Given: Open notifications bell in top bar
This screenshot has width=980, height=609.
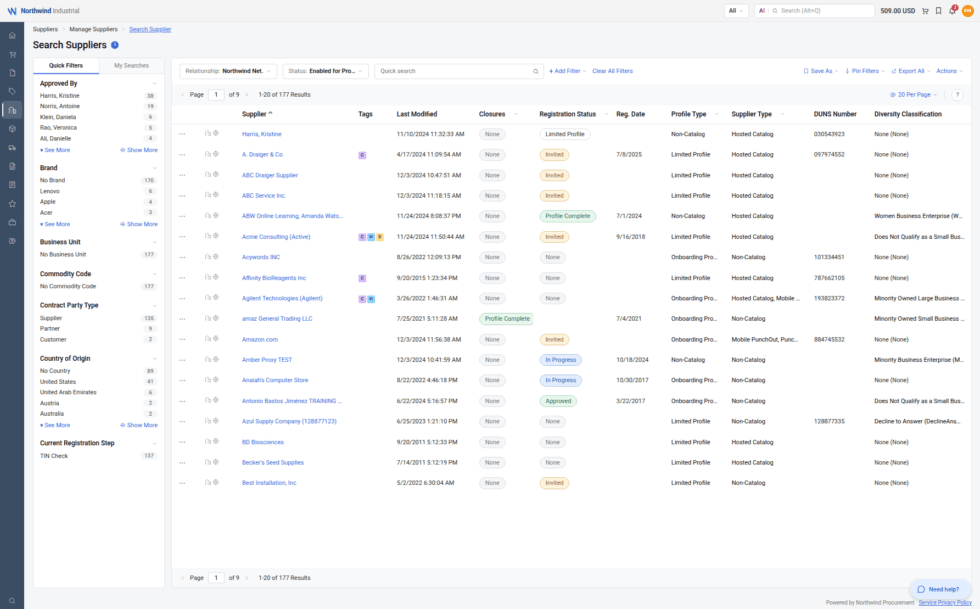Looking at the screenshot, I should [952, 11].
